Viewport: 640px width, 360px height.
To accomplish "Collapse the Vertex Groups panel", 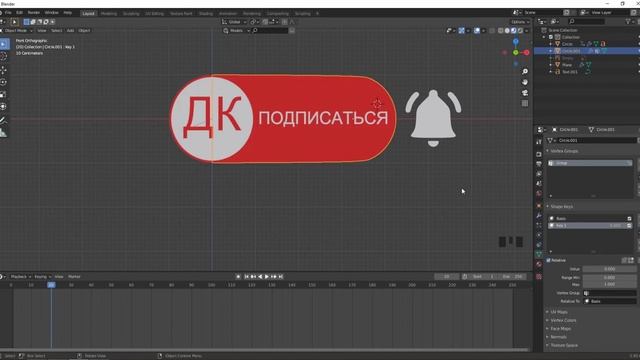I will tap(564, 151).
